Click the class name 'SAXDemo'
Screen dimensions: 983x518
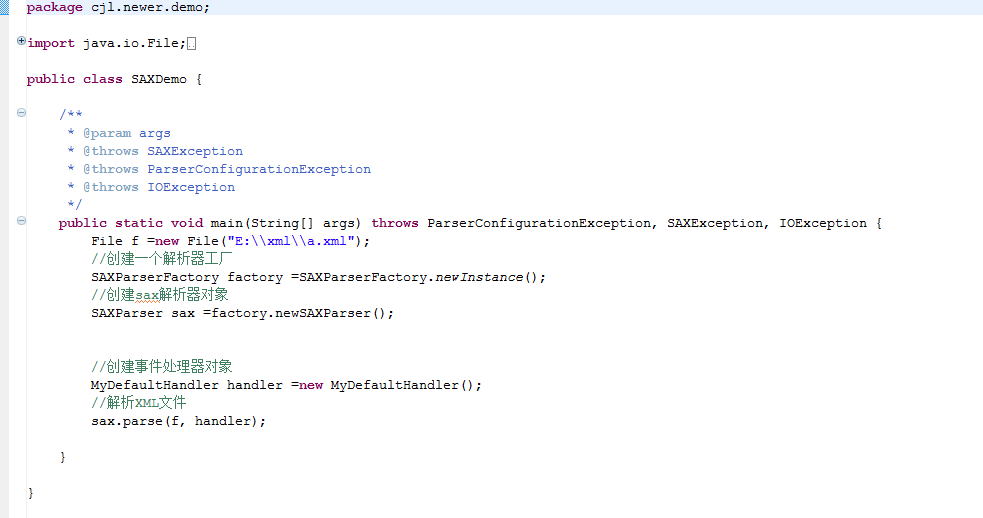pos(159,79)
